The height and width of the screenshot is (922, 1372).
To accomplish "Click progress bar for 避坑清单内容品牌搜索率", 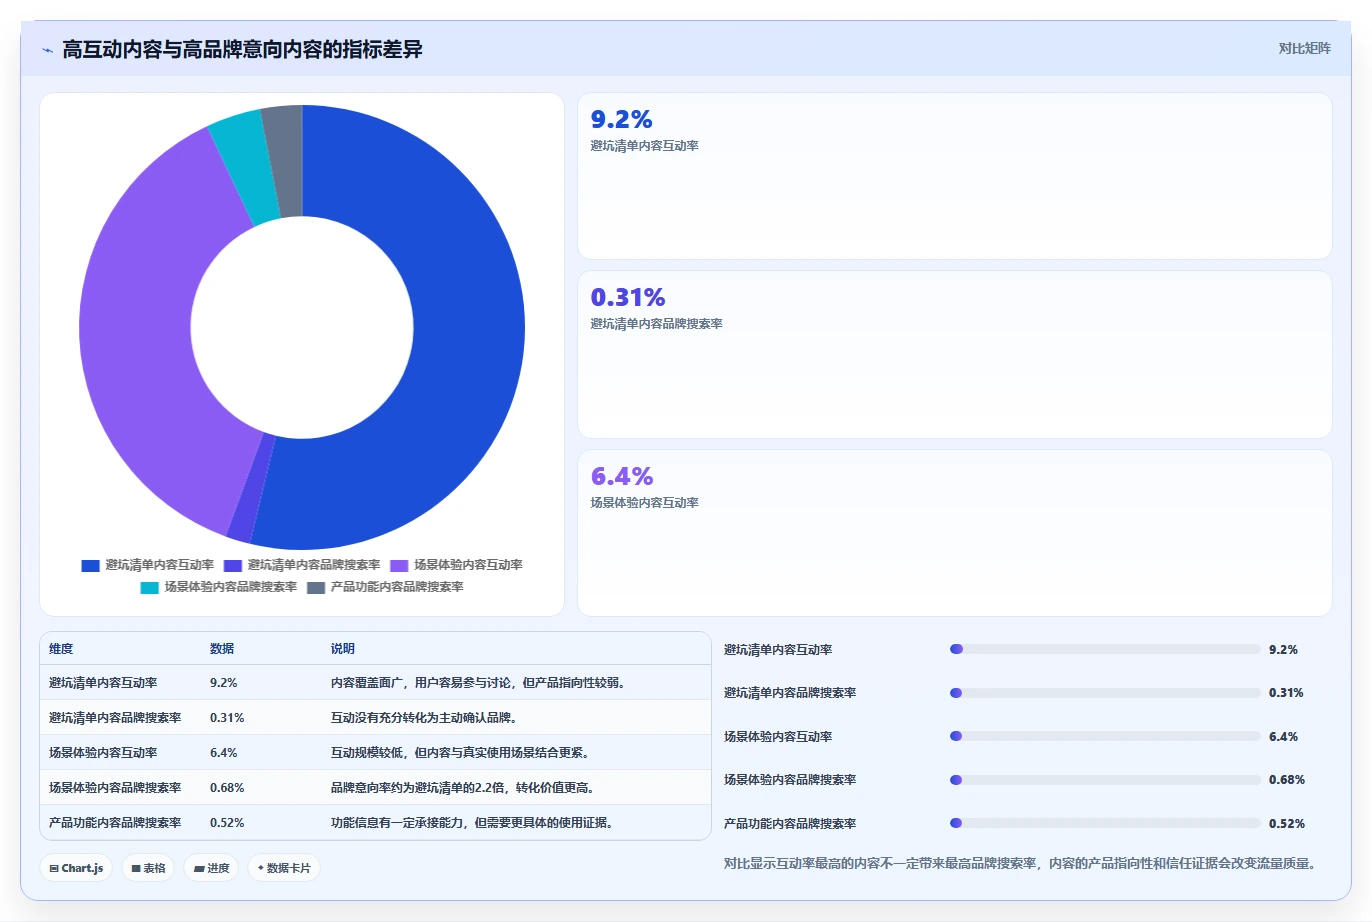I will tap(1105, 693).
